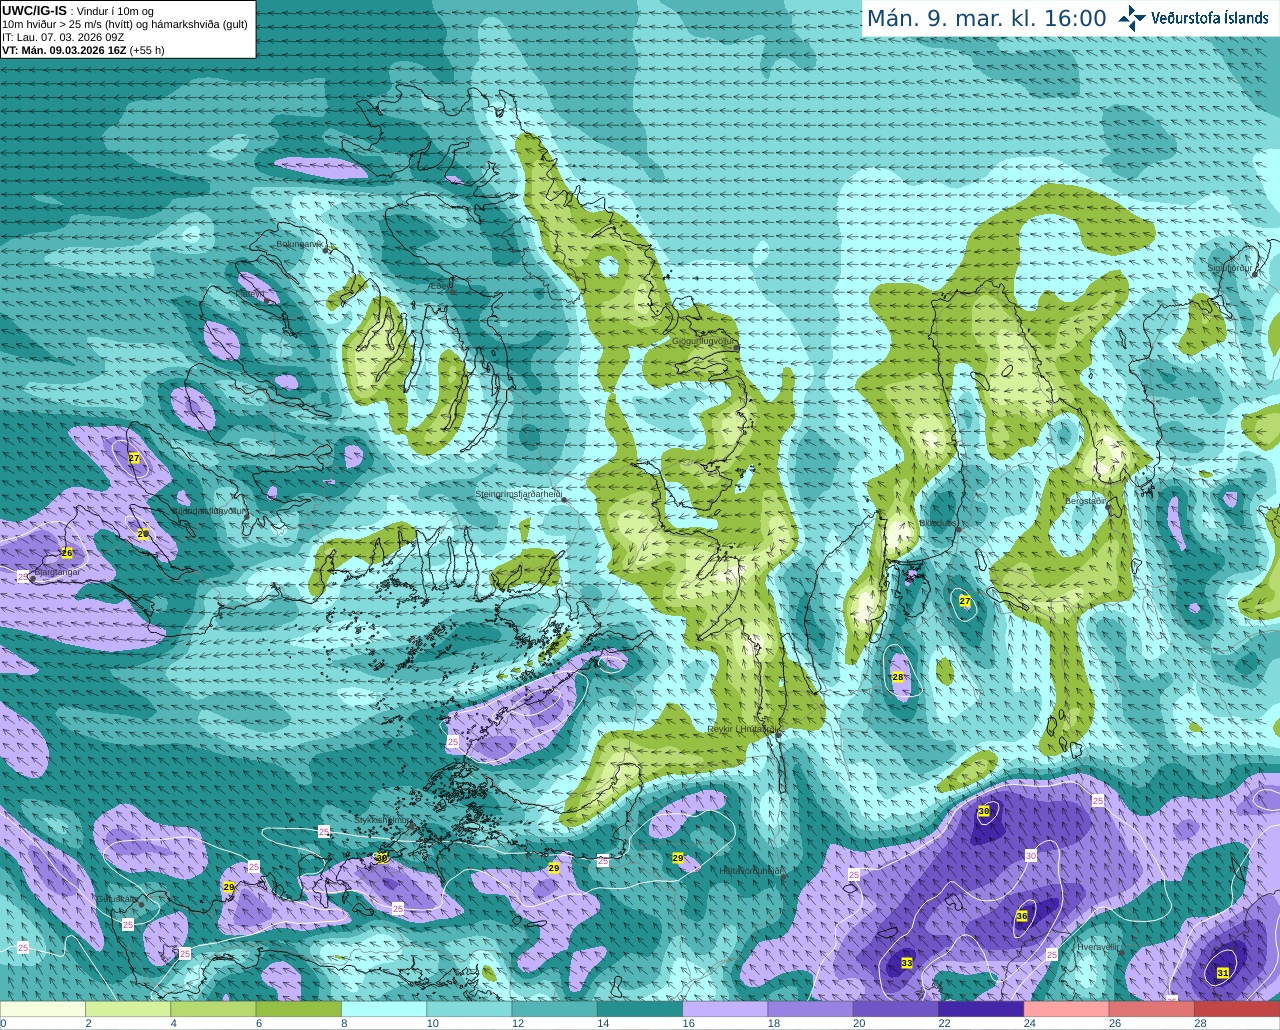Click the yellow 28 maximum gust marker
1280x1030 pixels.
(898, 678)
